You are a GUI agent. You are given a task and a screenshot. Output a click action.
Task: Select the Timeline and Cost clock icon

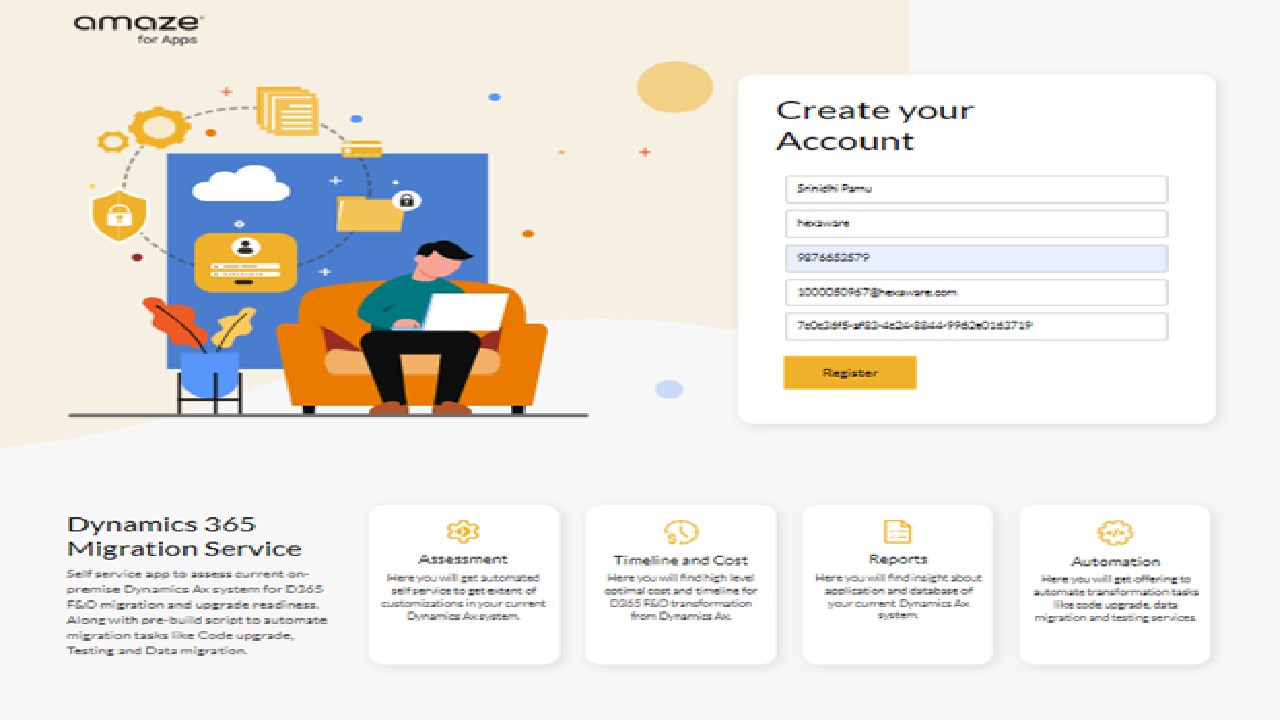pos(680,532)
